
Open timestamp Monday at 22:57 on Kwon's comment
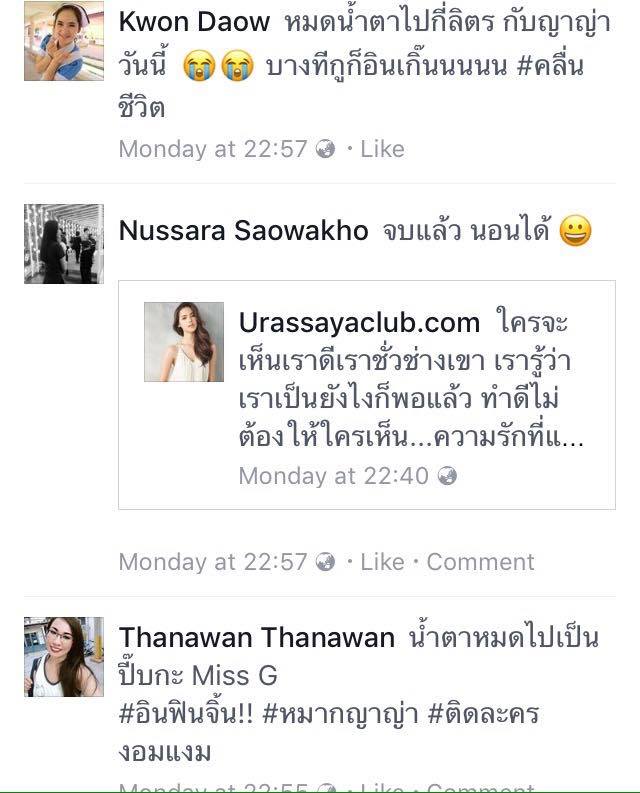tap(213, 149)
